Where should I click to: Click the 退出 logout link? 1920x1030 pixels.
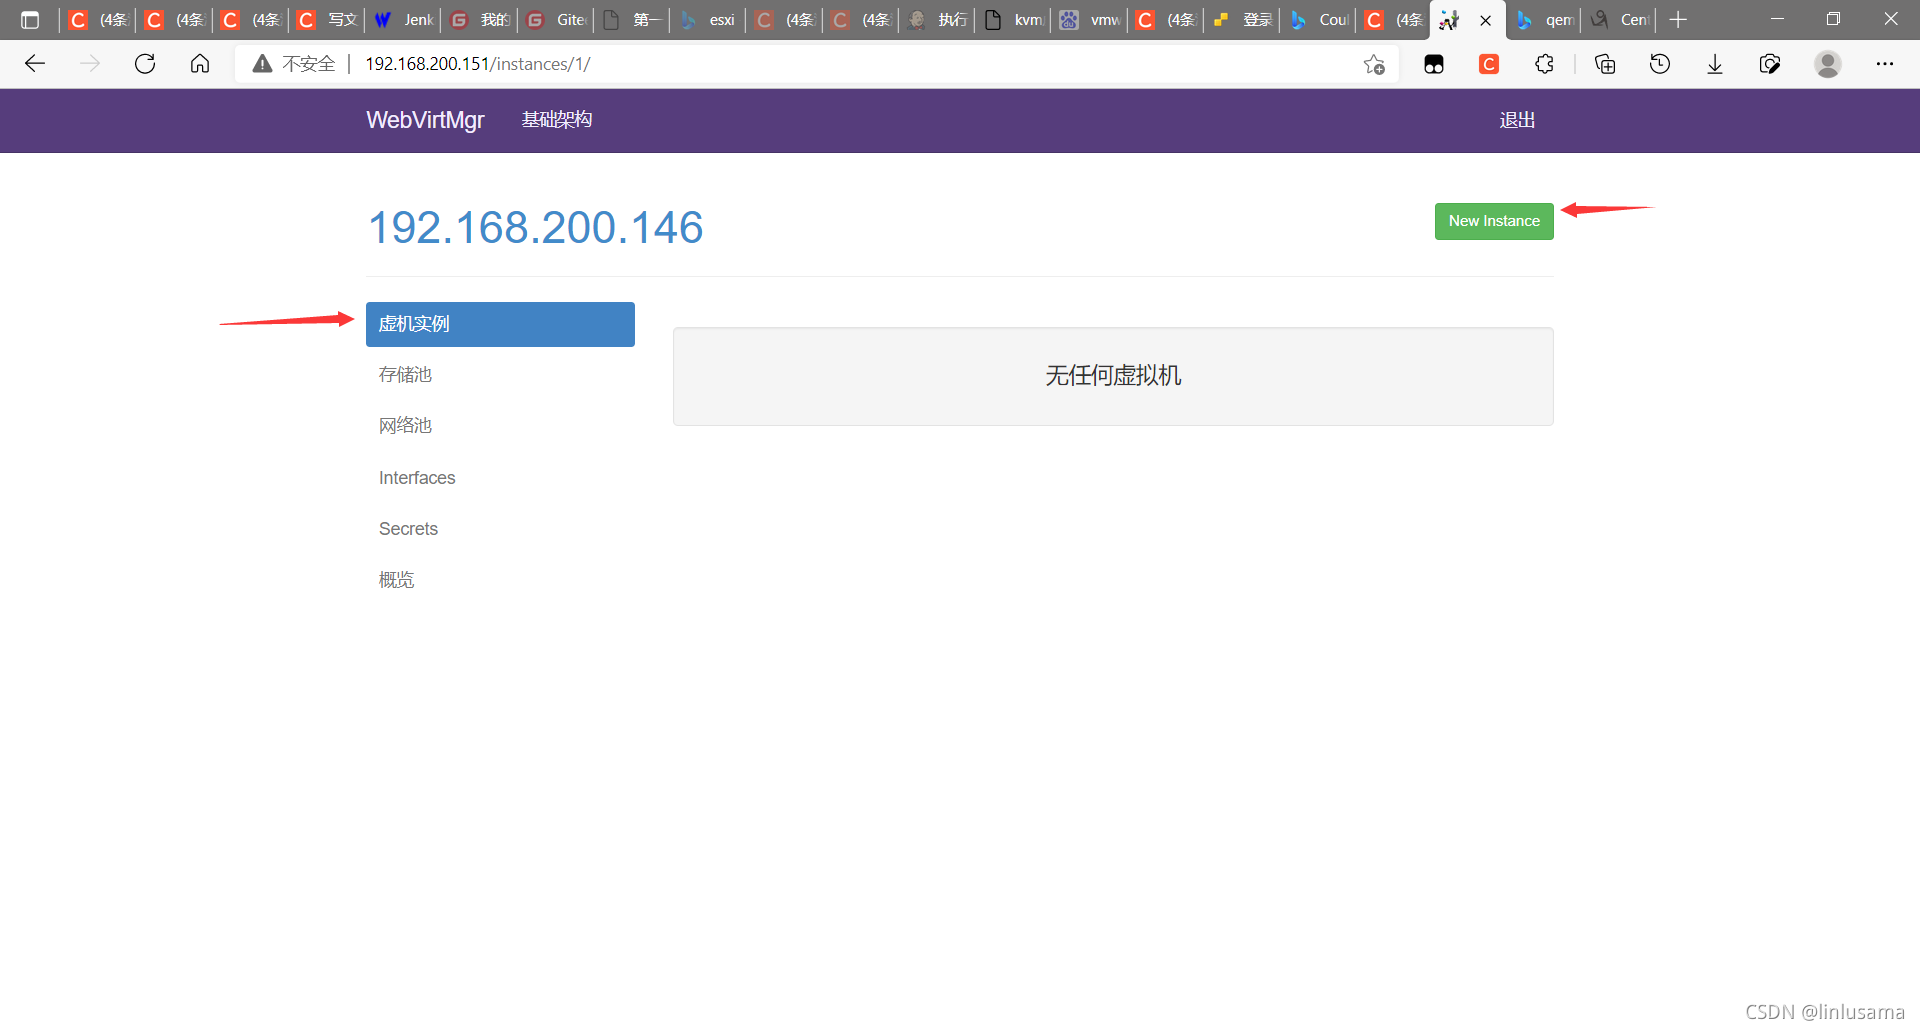point(1517,120)
